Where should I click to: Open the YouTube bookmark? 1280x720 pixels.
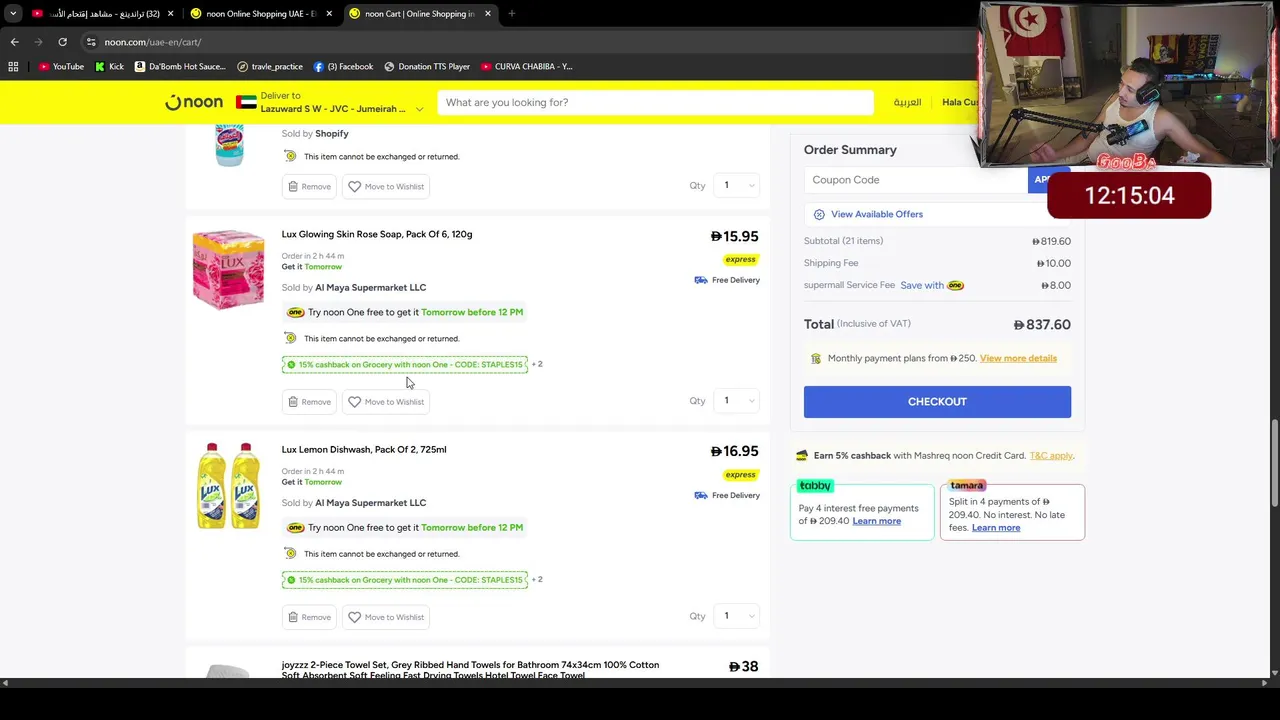[61, 67]
